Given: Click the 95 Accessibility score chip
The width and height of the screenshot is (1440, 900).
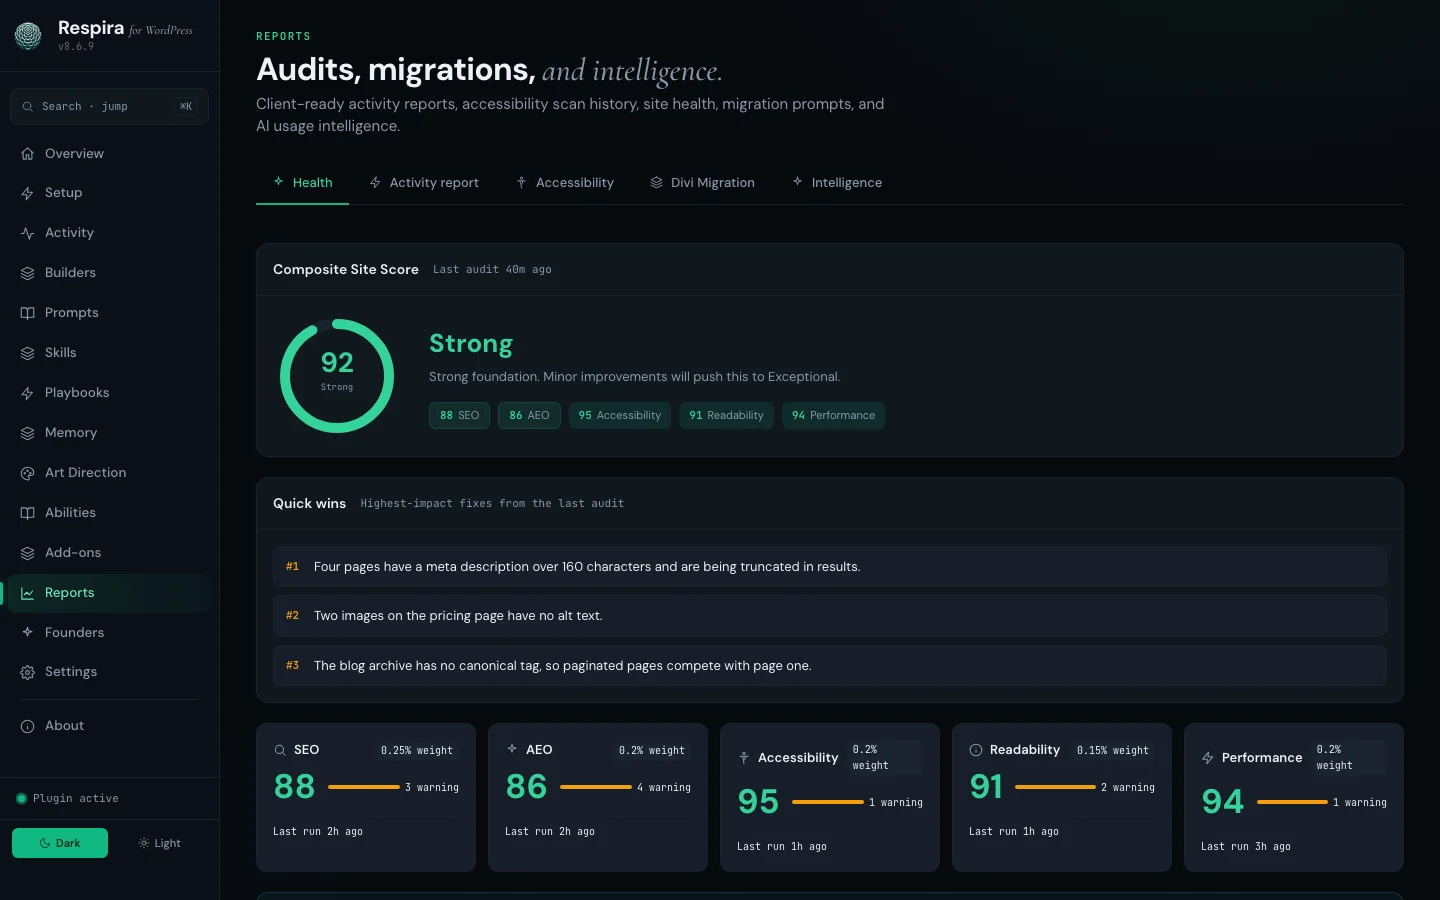Looking at the screenshot, I should point(620,415).
